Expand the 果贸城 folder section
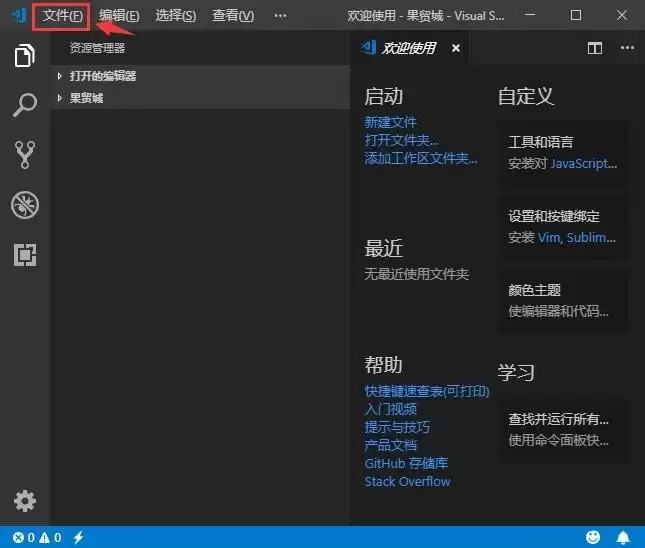 (86, 99)
